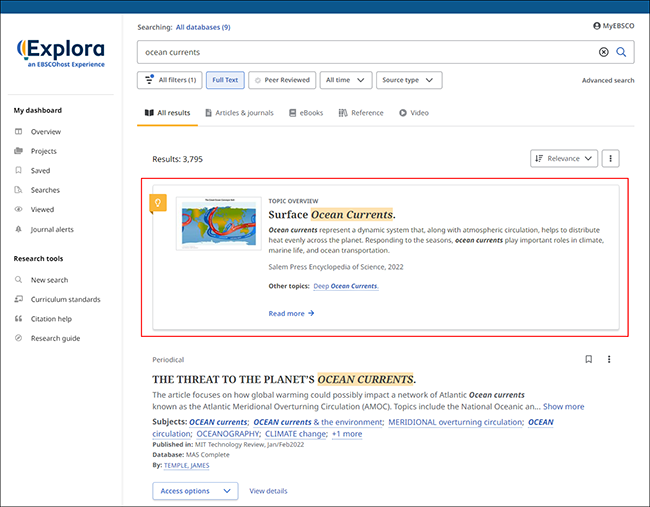Switch to eBooks tab
The image size is (650, 507).
(x=306, y=113)
